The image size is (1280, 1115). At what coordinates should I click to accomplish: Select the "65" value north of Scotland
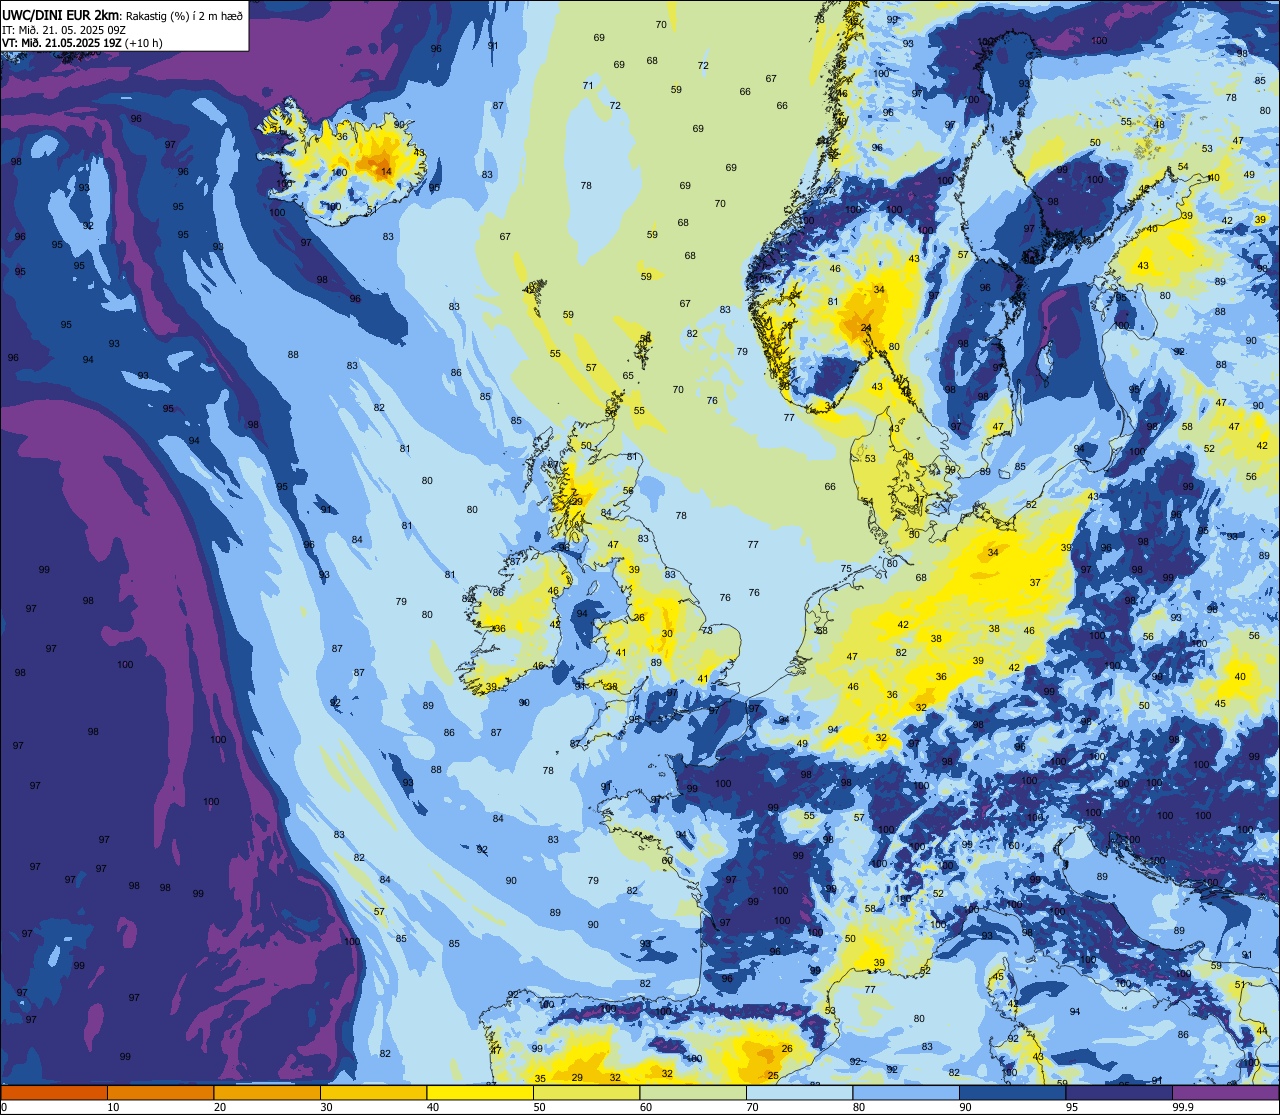pyautogui.click(x=628, y=376)
